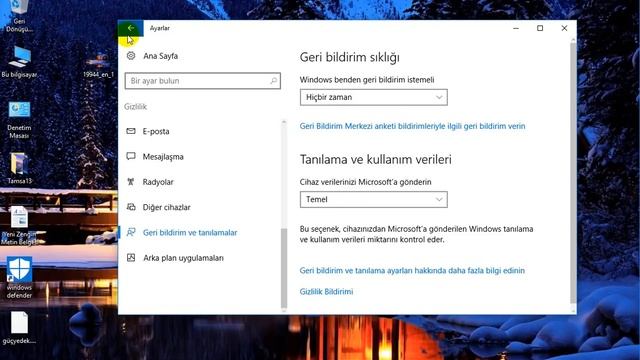This screenshot has height=360, width=640.
Task: Select the Radyolar antenna icon
Action: pos(131,182)
